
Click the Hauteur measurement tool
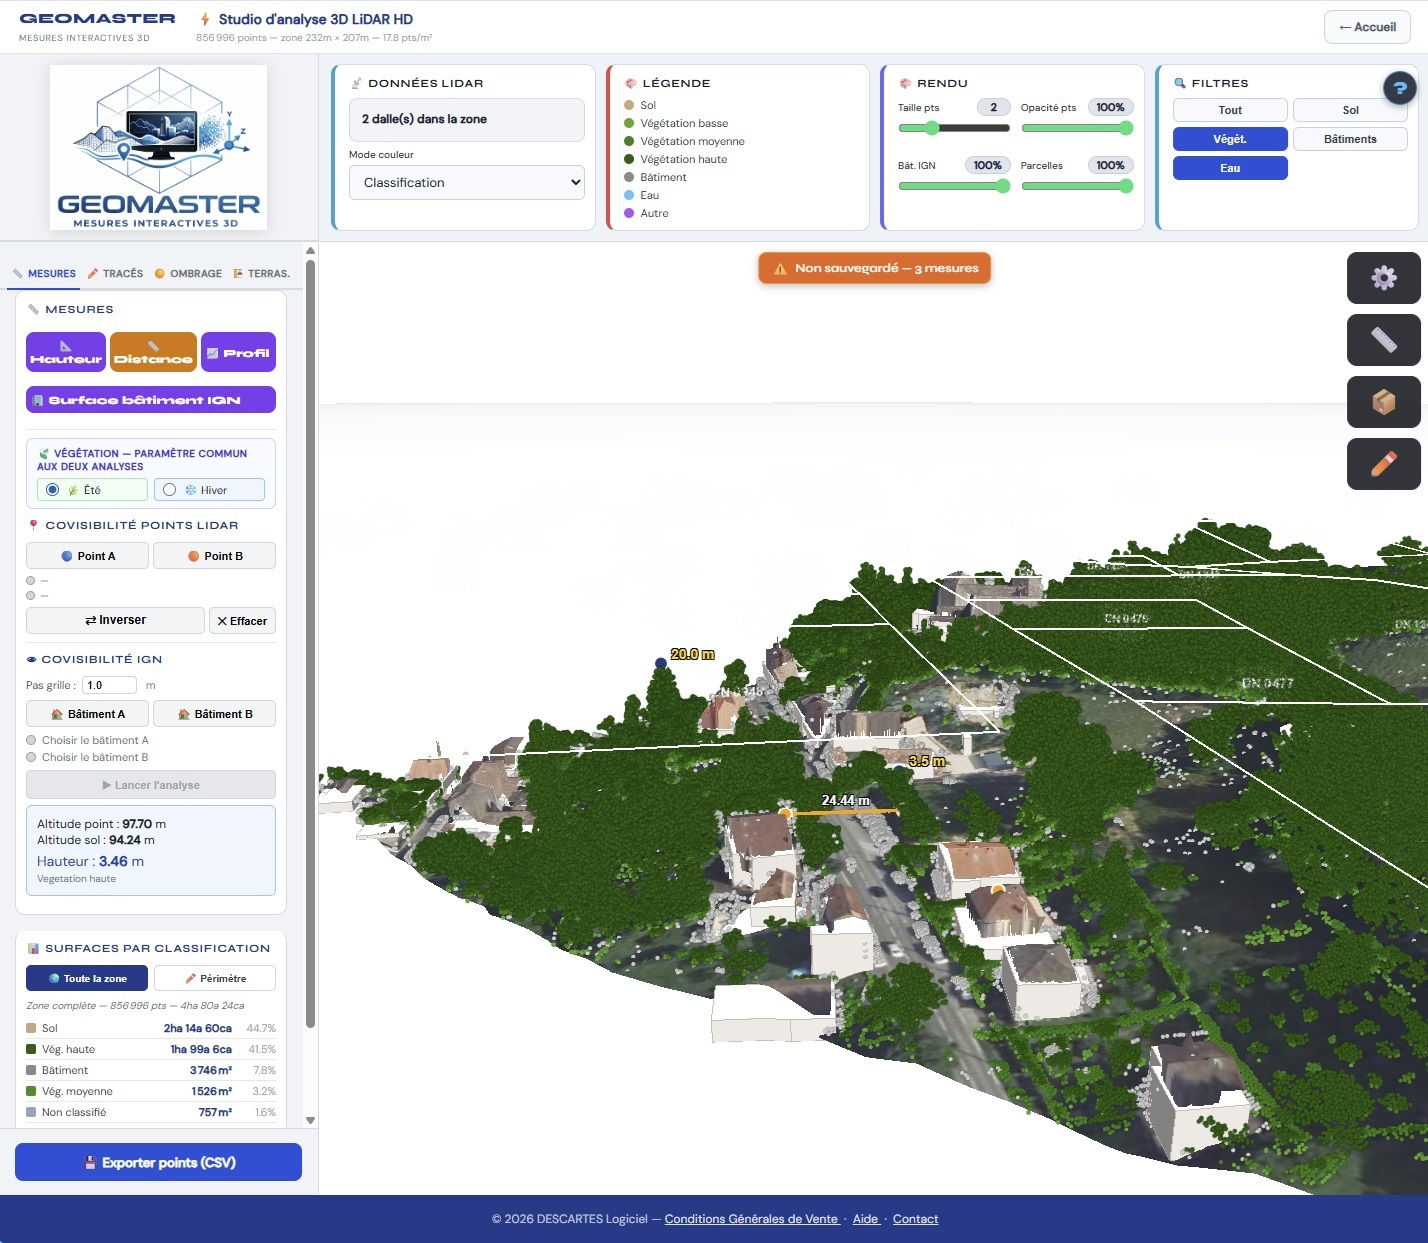pos(65,351)
